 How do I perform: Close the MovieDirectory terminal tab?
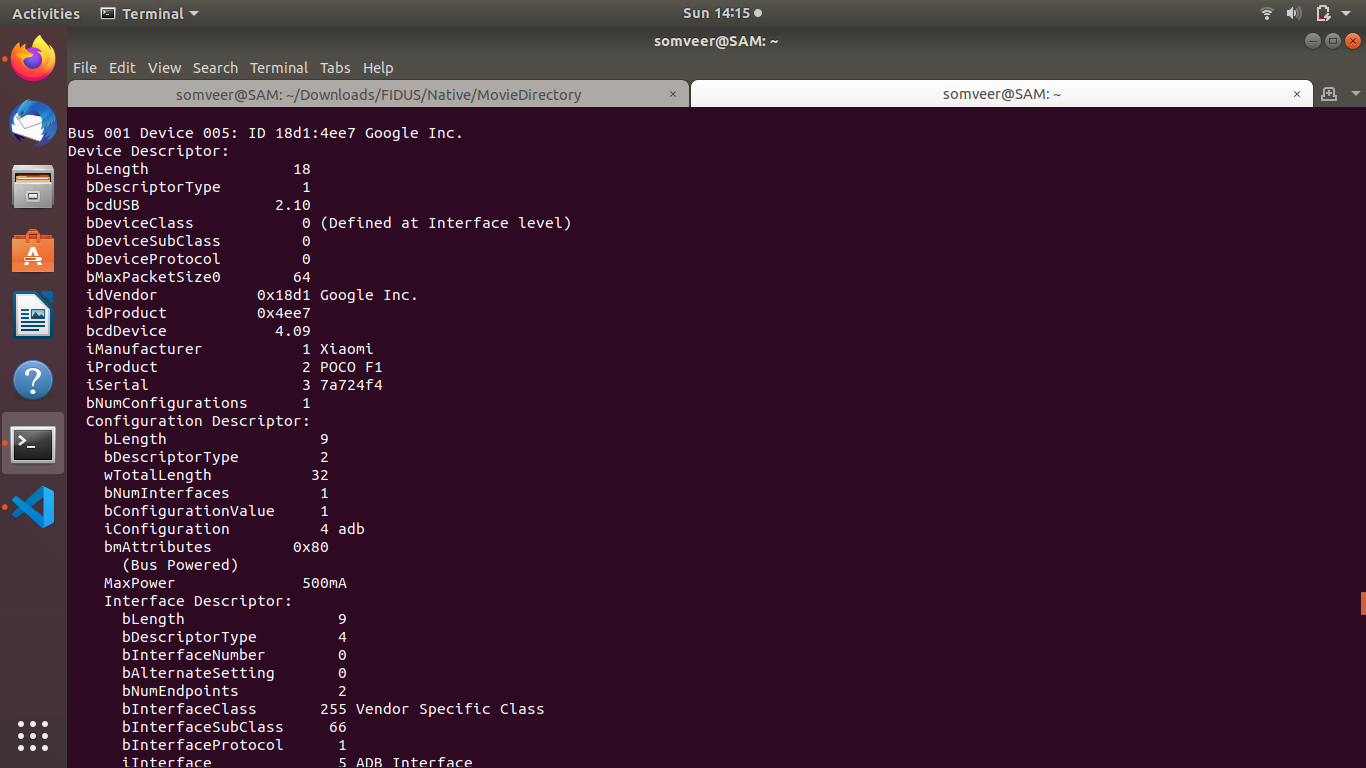tap(673, 94)
